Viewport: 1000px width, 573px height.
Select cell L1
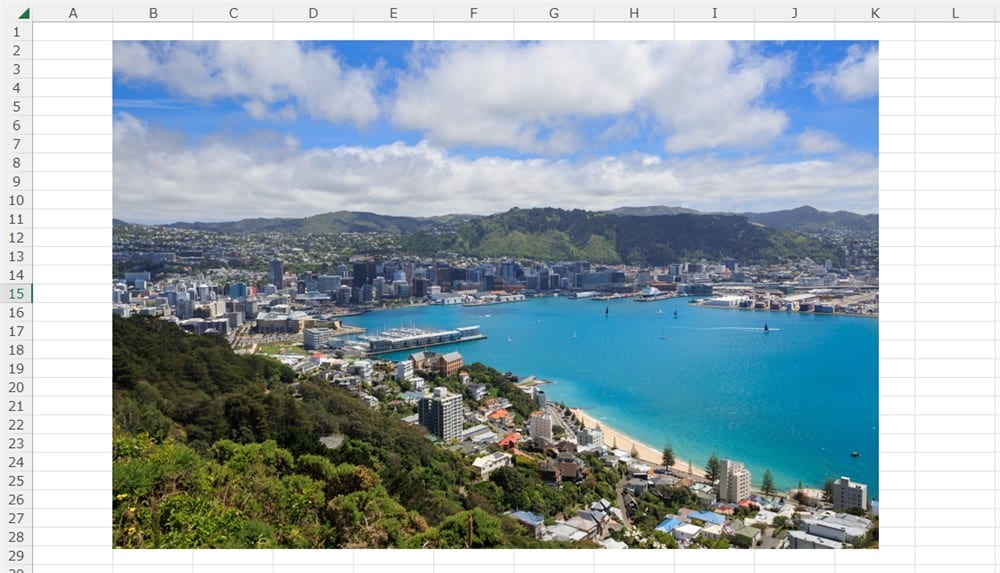click(x=955, y=31)
